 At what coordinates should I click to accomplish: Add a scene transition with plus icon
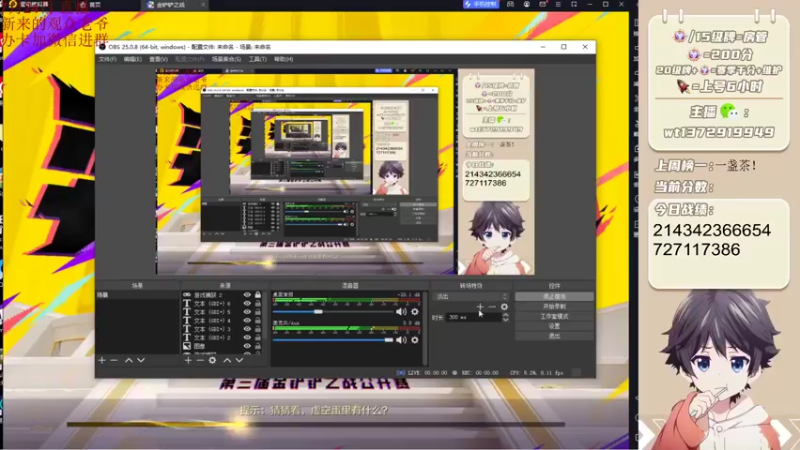pos(480,307)
